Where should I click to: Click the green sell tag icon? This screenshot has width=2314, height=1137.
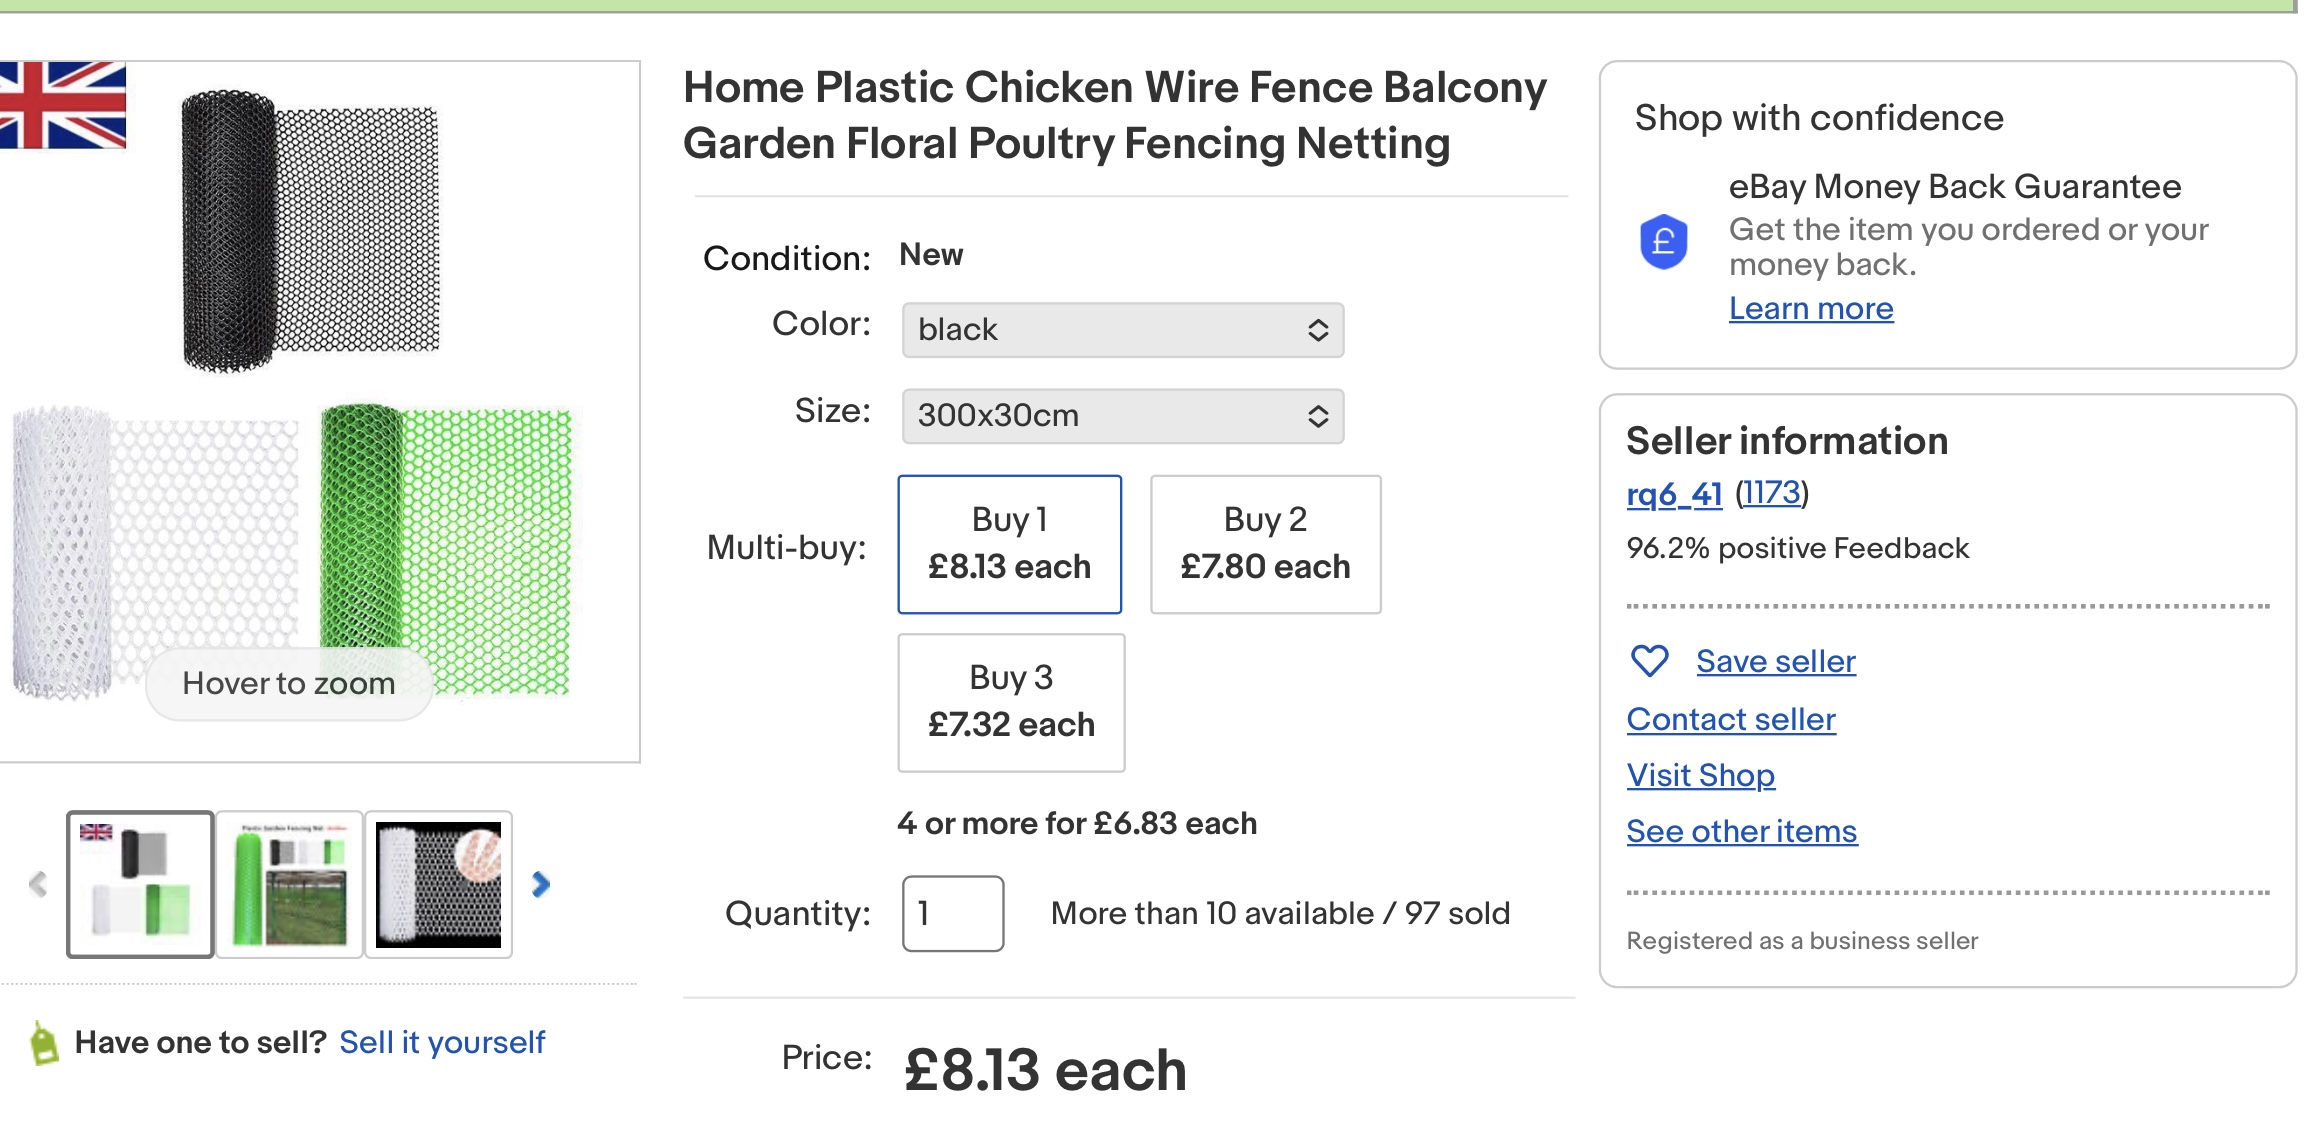(44, 1043)
